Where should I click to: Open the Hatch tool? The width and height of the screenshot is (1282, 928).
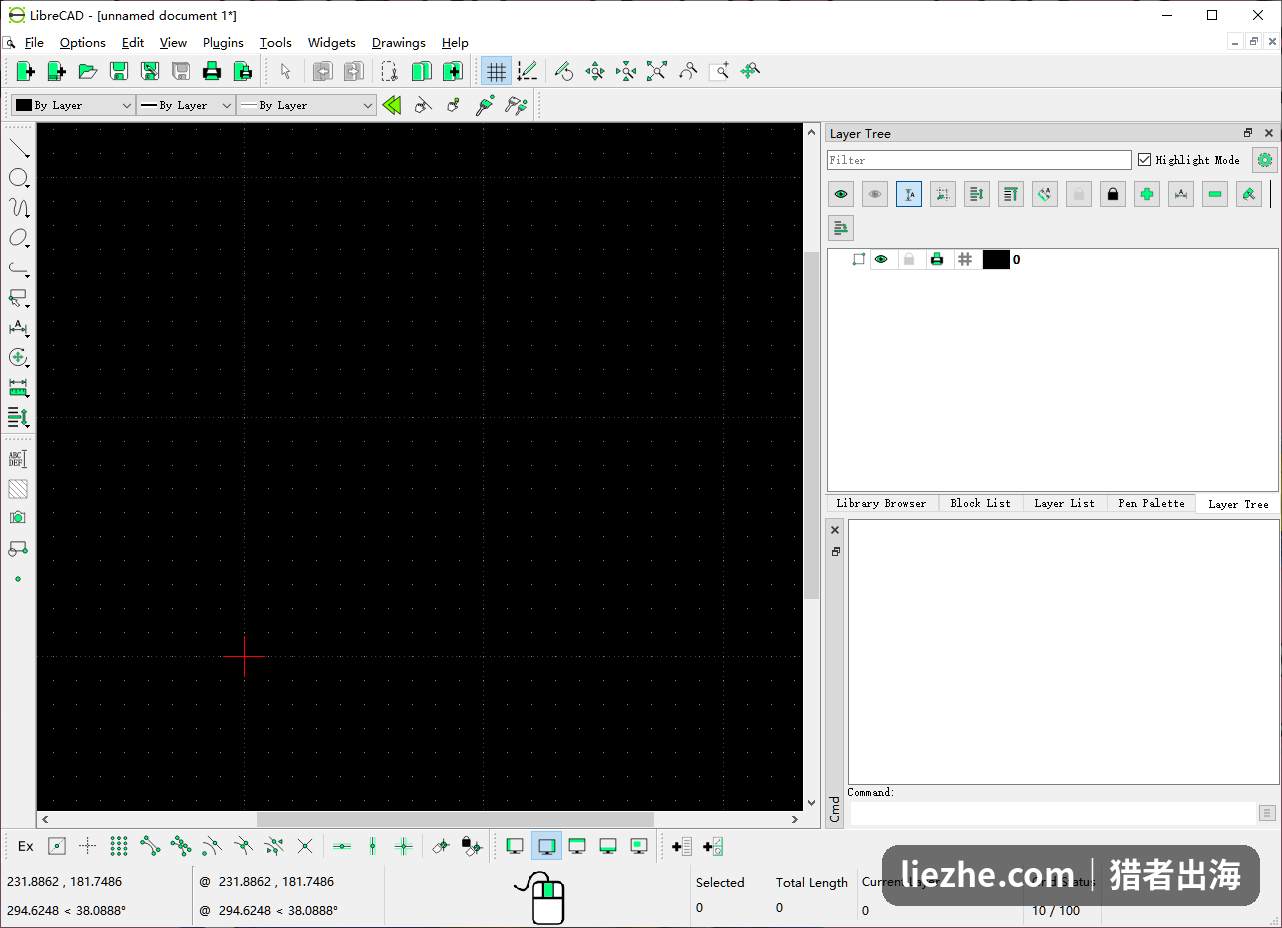[18, 489]
